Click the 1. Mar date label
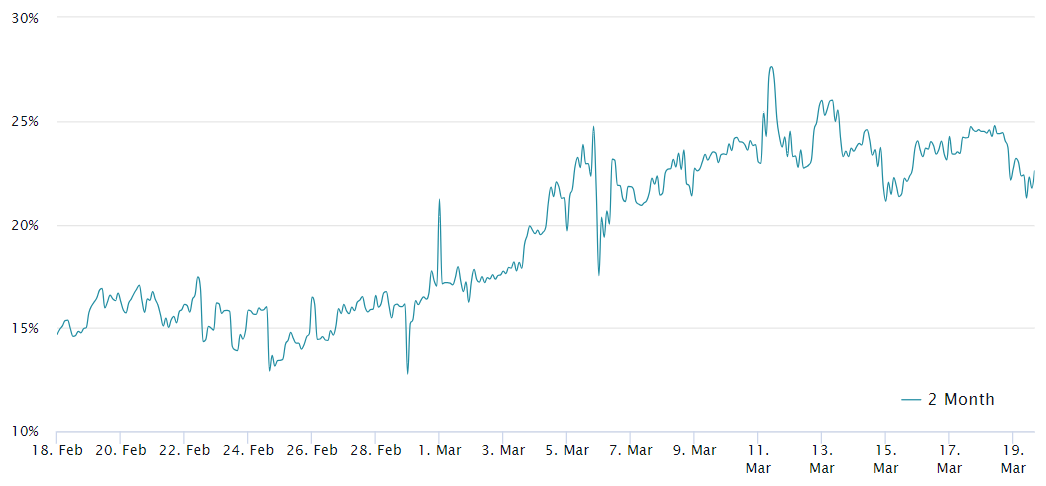The image size is (1046, 486). 439,450
